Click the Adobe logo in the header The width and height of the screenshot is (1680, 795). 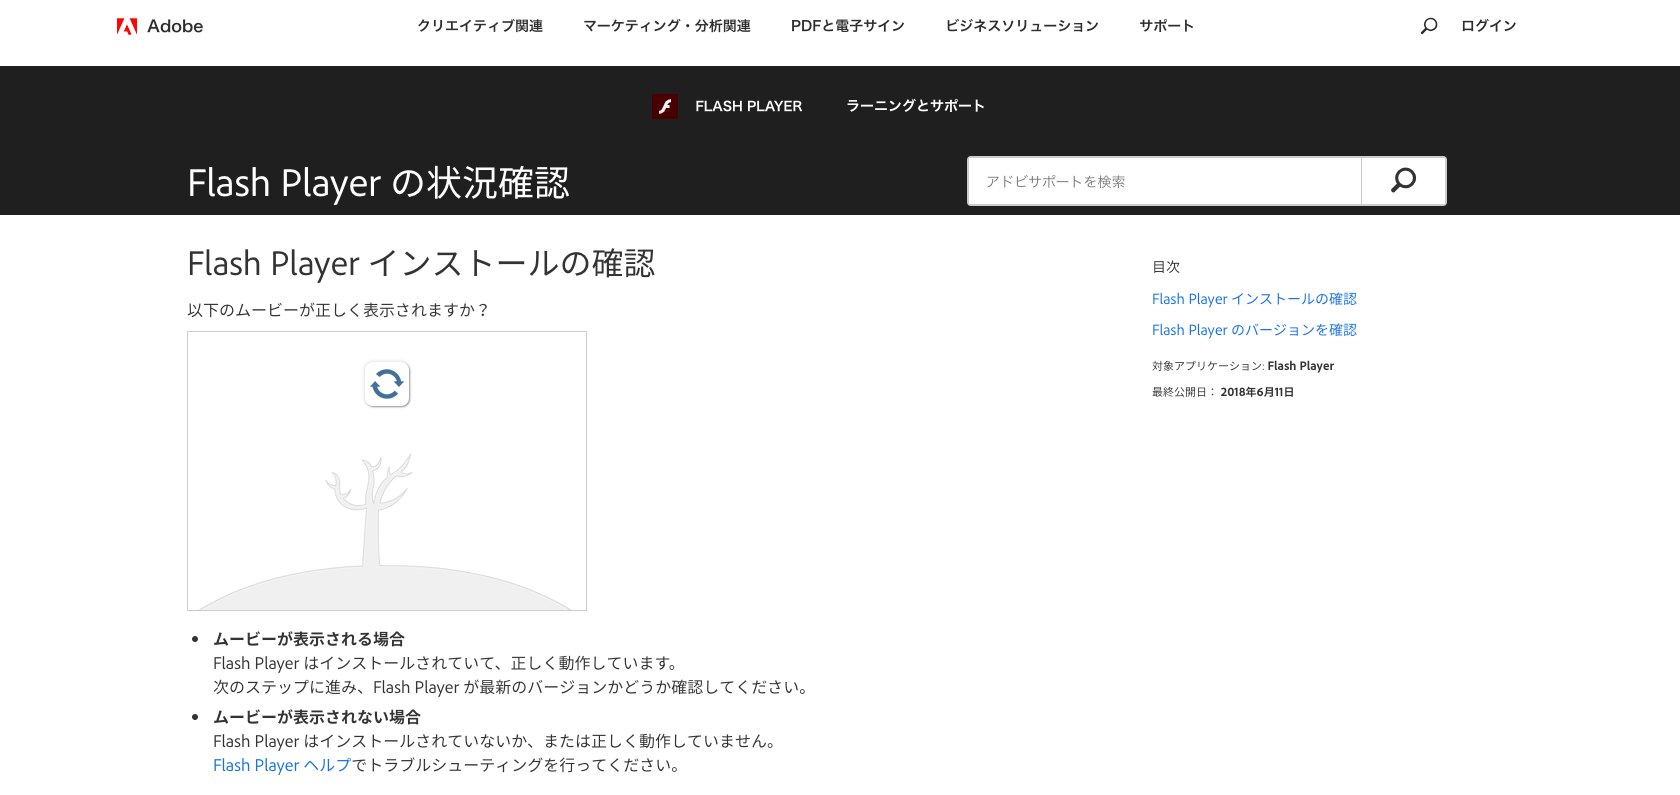(160, 26)
